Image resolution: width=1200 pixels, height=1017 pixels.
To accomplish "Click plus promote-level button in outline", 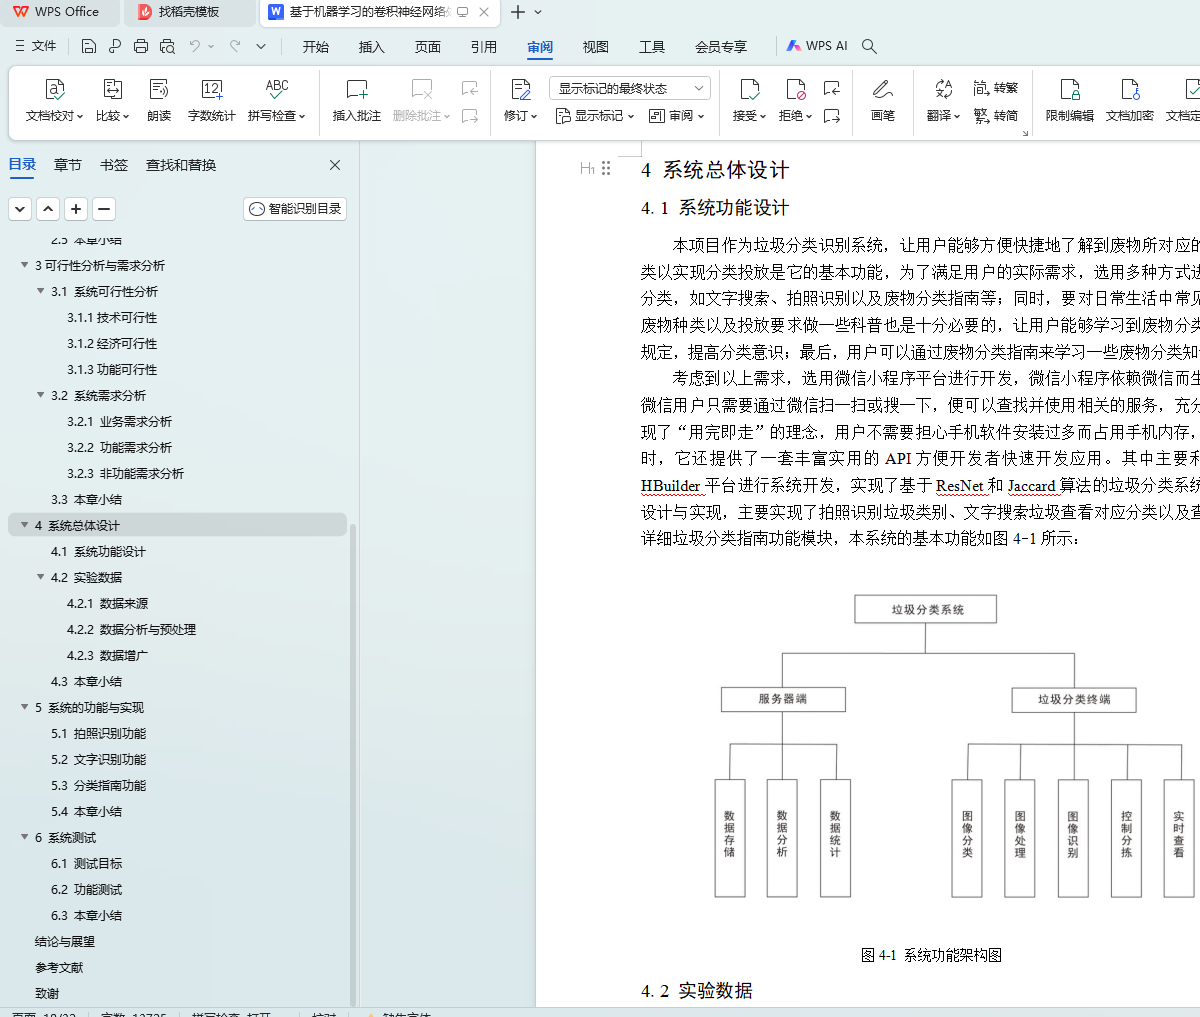I will (x=76, y=209).
